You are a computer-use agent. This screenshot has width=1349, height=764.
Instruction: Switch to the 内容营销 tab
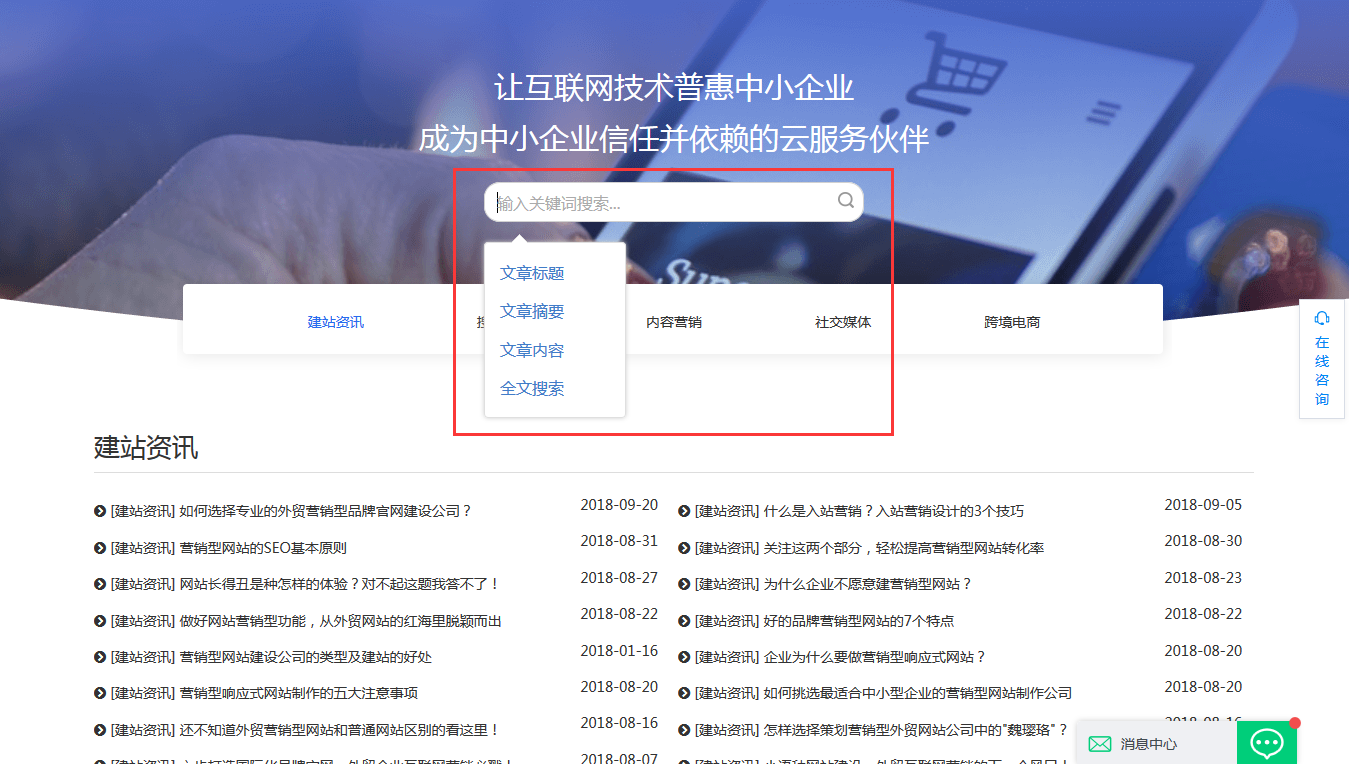tap(674, 321)
